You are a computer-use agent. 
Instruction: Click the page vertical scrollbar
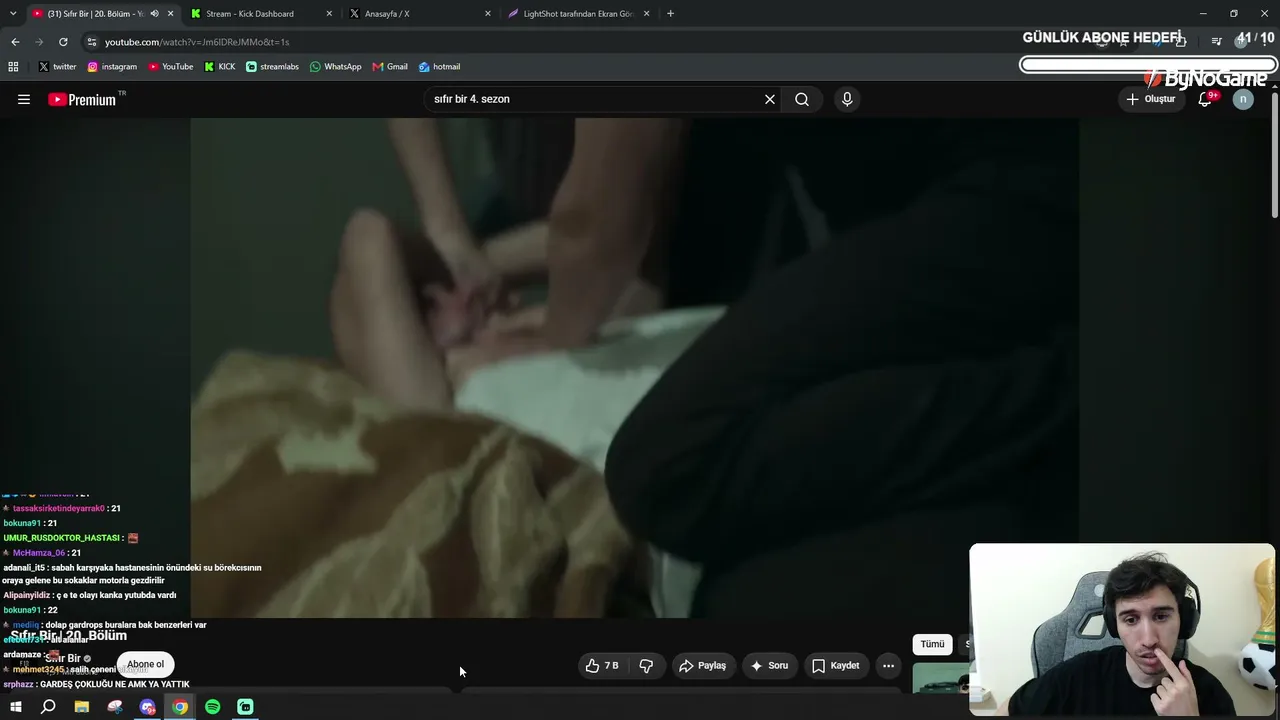click(1274, 155)
